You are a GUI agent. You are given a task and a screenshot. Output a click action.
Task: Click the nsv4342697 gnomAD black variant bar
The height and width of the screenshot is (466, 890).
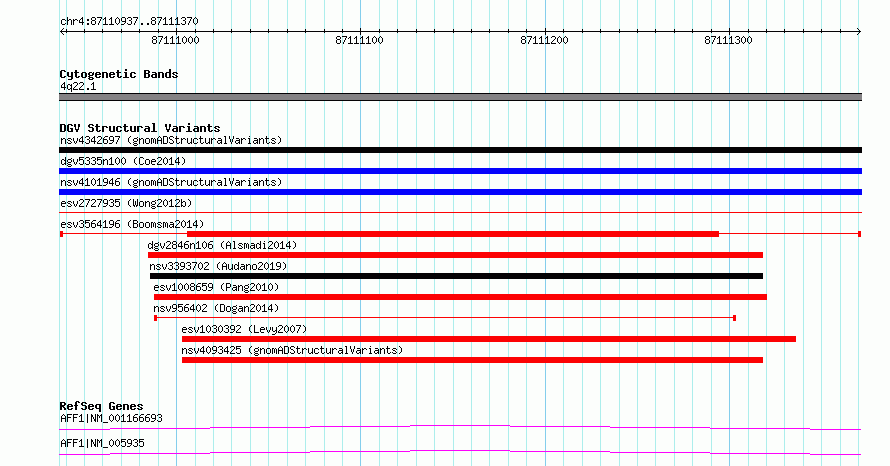460,150
